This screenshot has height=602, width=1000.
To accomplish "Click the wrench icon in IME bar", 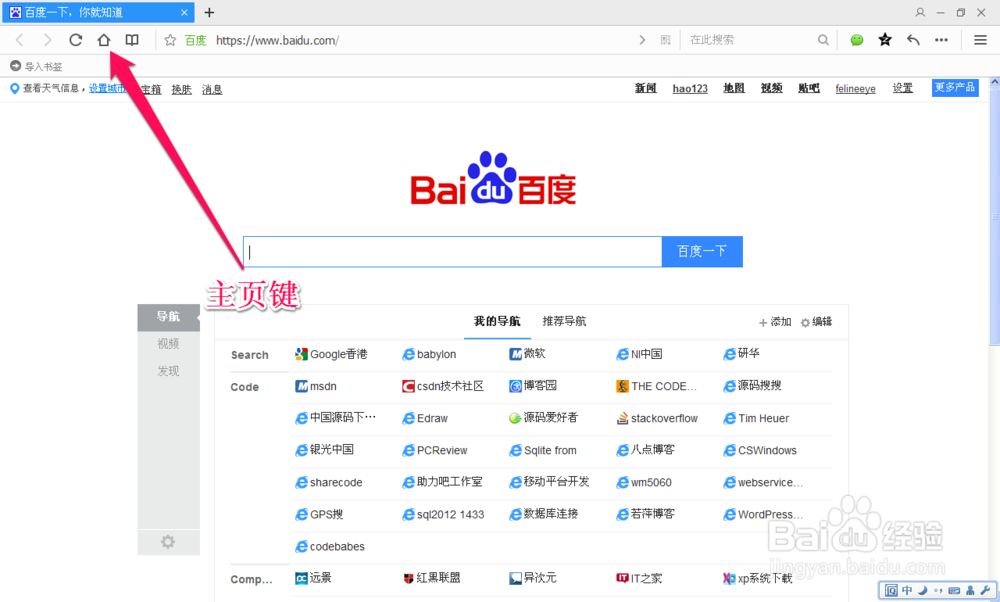I will [x=985, y=591].
